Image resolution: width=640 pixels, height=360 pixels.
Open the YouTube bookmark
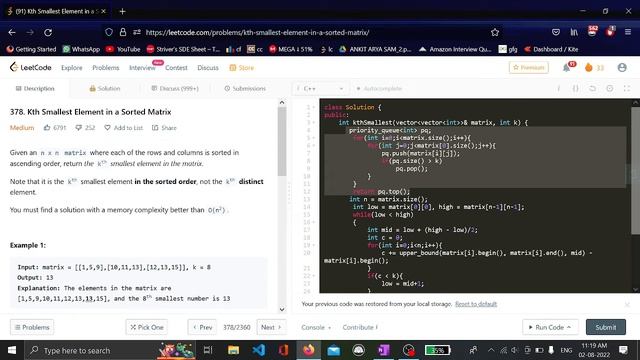tap(123, 49)
